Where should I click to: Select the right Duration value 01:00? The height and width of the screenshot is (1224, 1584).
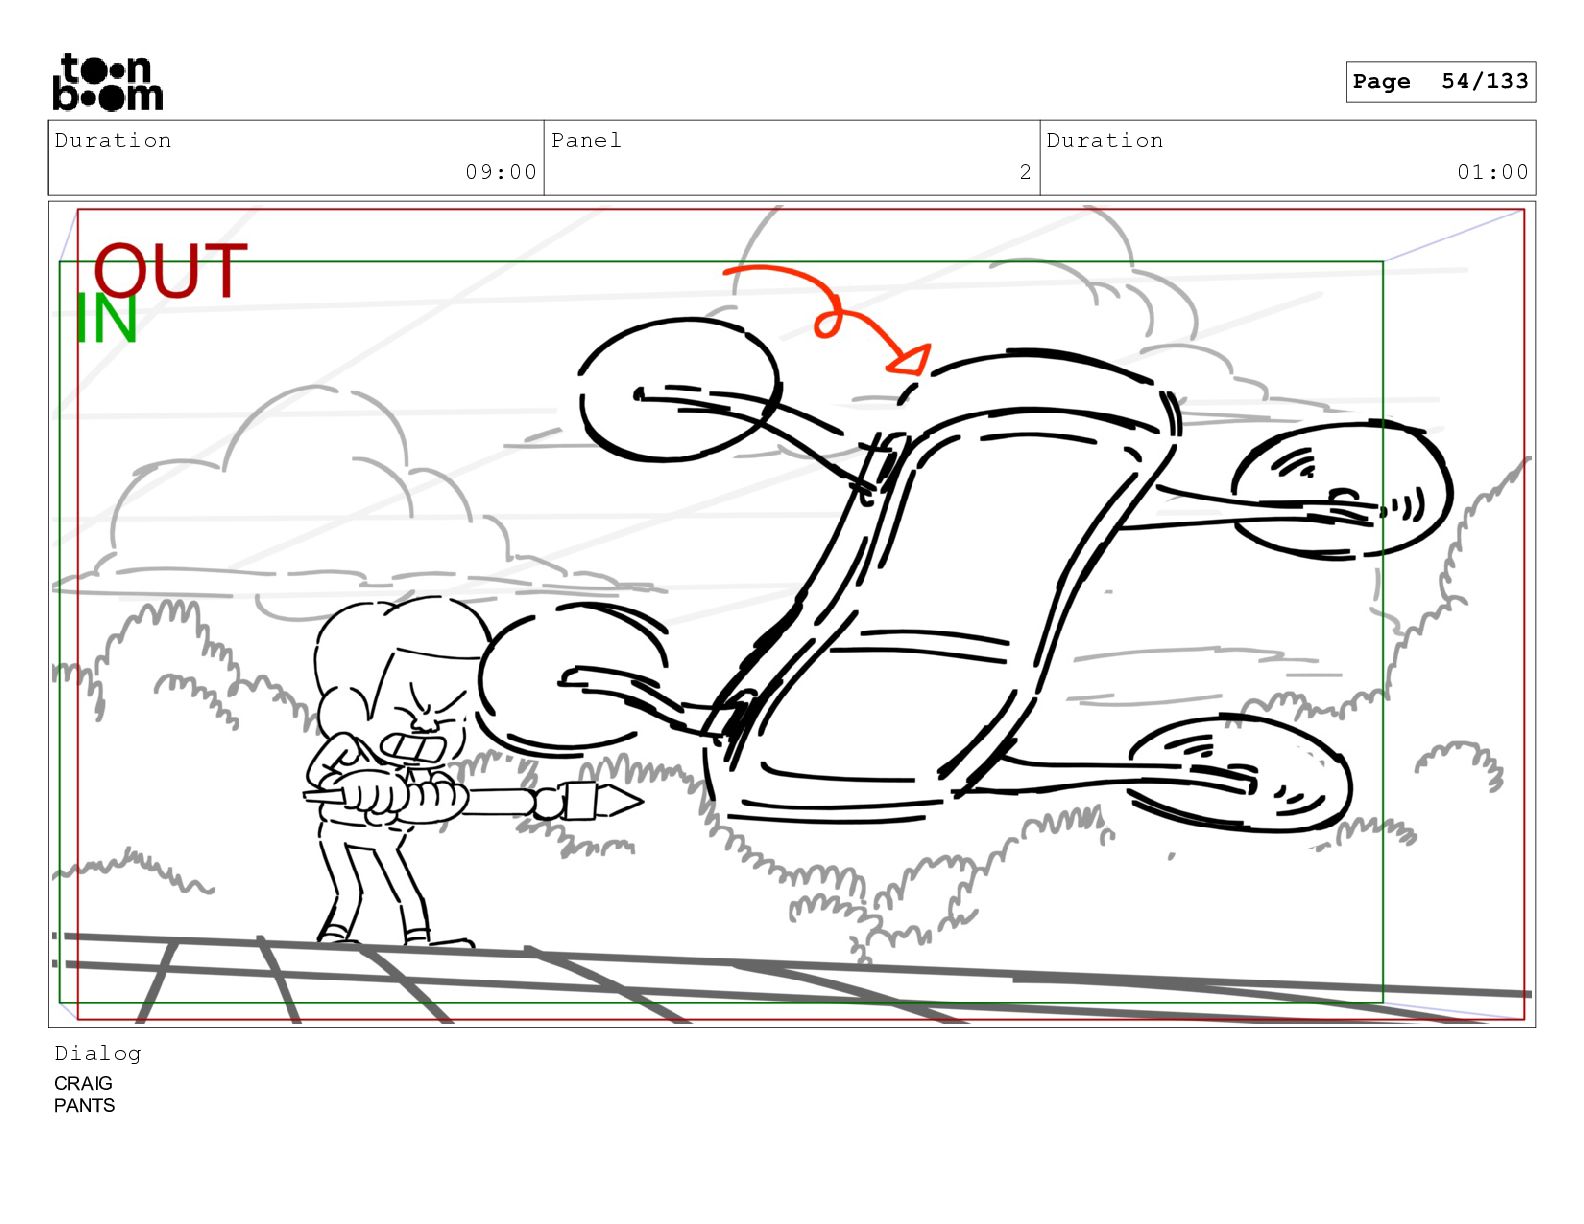coord(1493,172)
